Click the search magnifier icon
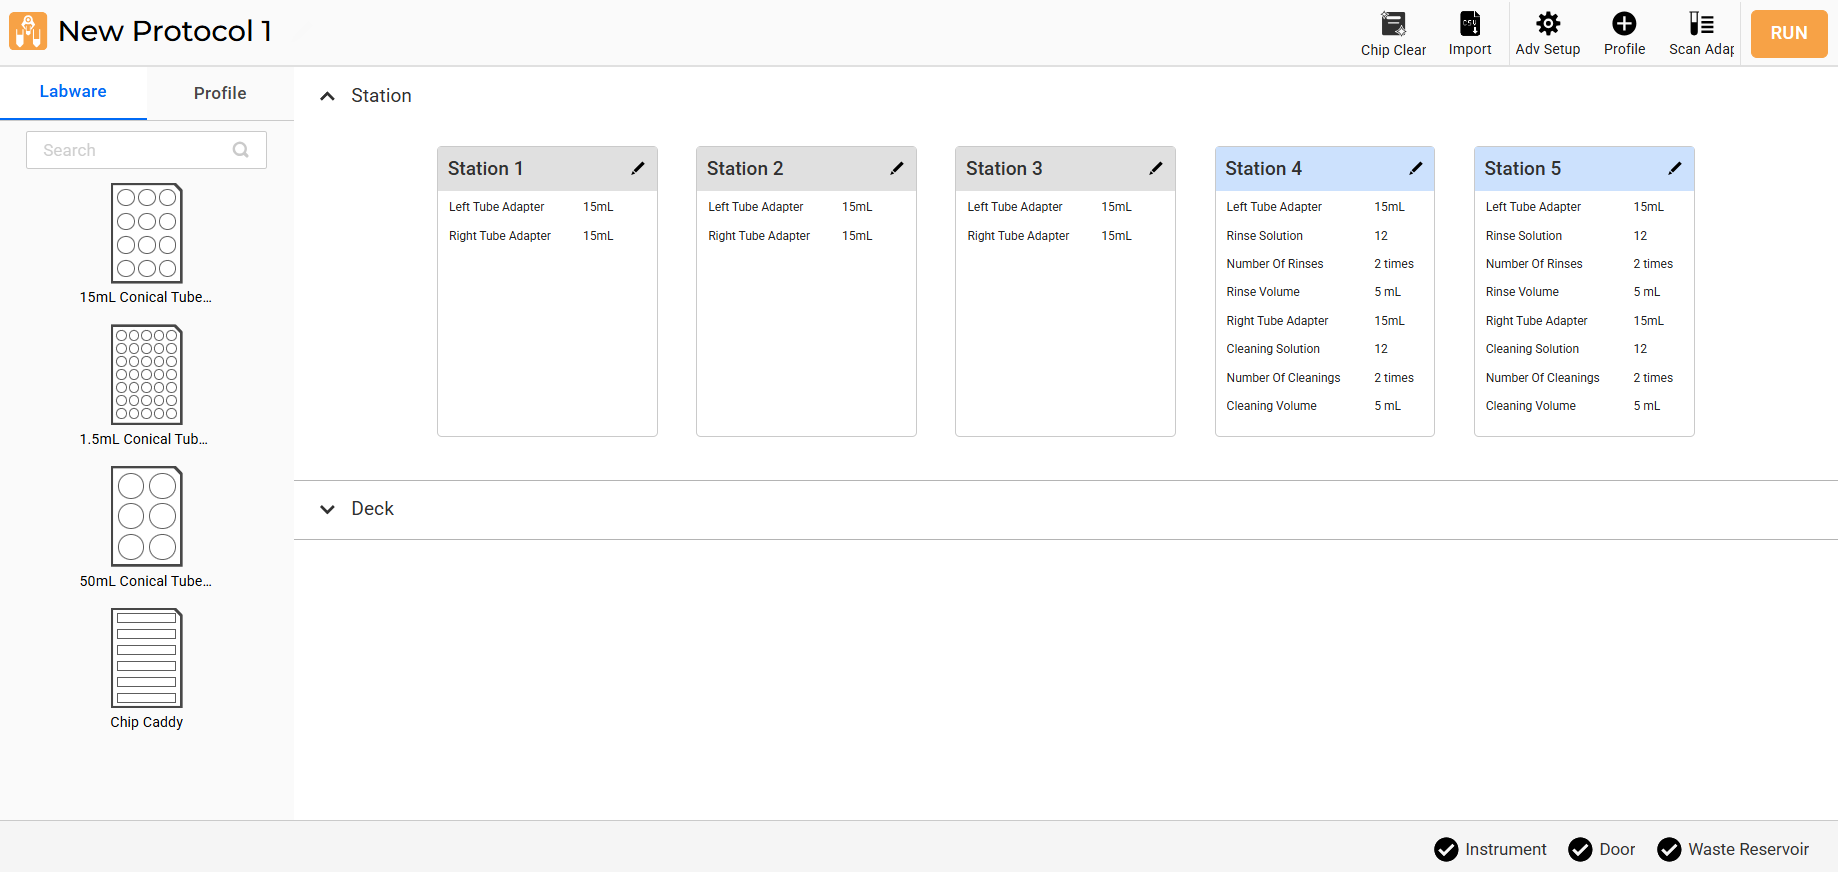The height and width of the screenshot is (872, 1838). 241,150
